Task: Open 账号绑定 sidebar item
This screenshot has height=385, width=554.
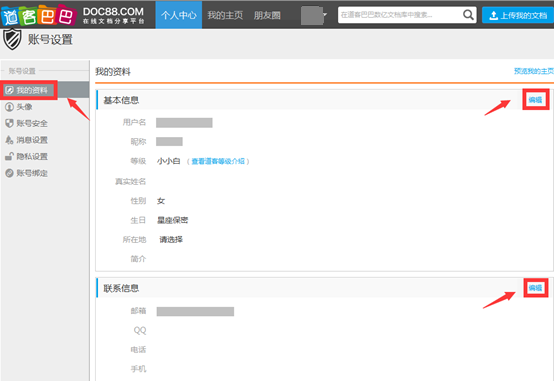Action: click(x=32, y=173)
